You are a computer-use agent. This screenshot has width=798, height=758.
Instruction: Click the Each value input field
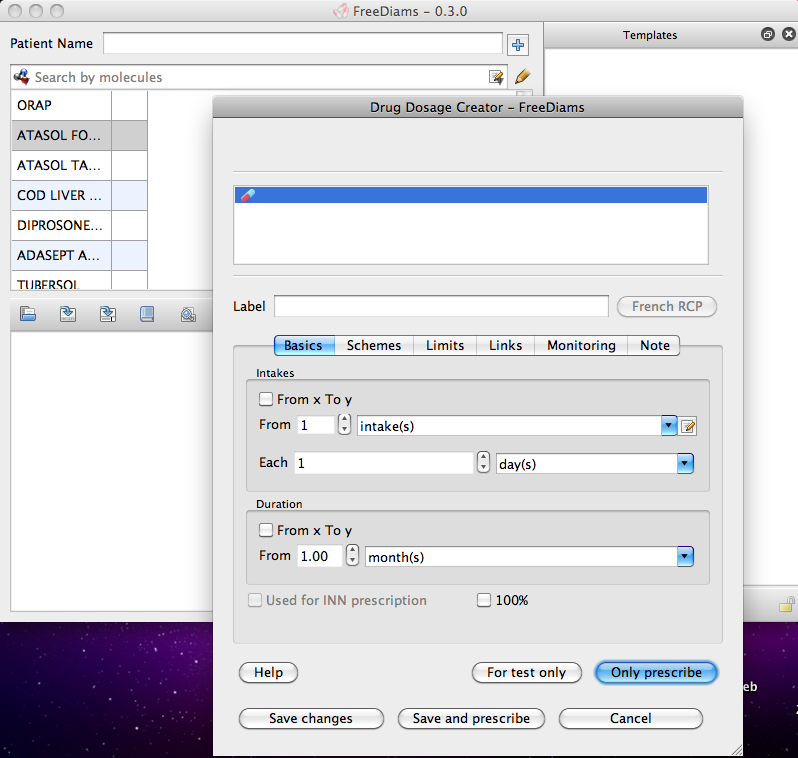384,463
